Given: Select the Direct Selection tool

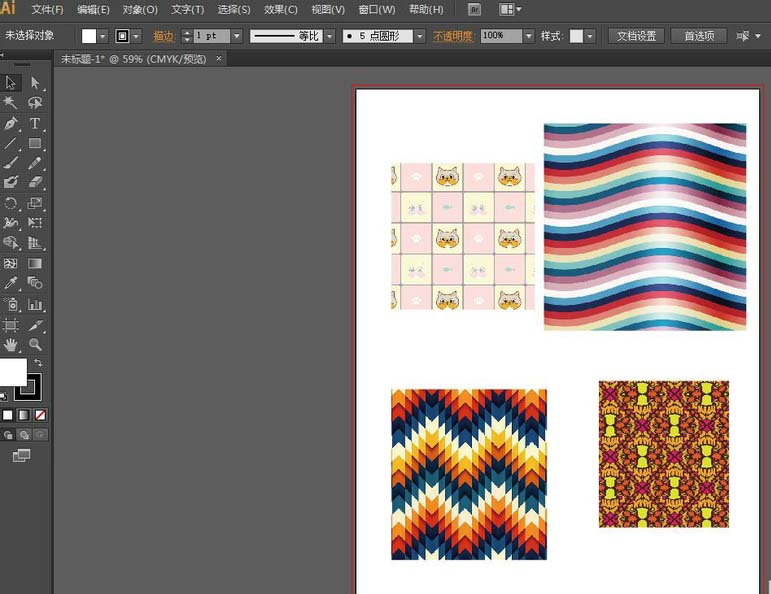Looking at the screenshot, I should [35, 83].
